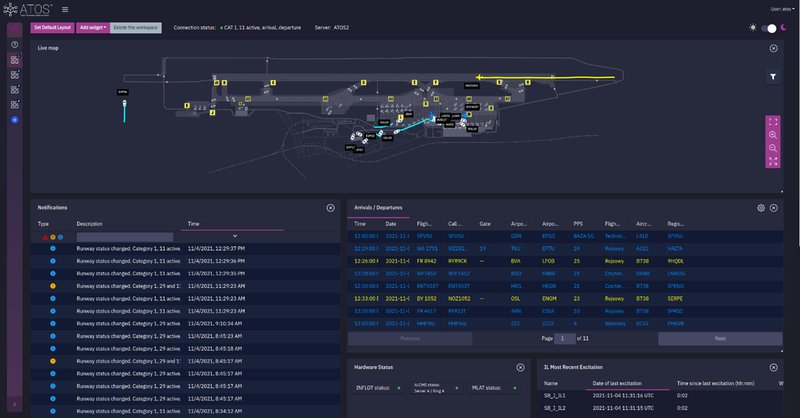Go to the Next arrivals page
Screen dimensions: 800x418
pyautogui.click(x=720, y=338)
